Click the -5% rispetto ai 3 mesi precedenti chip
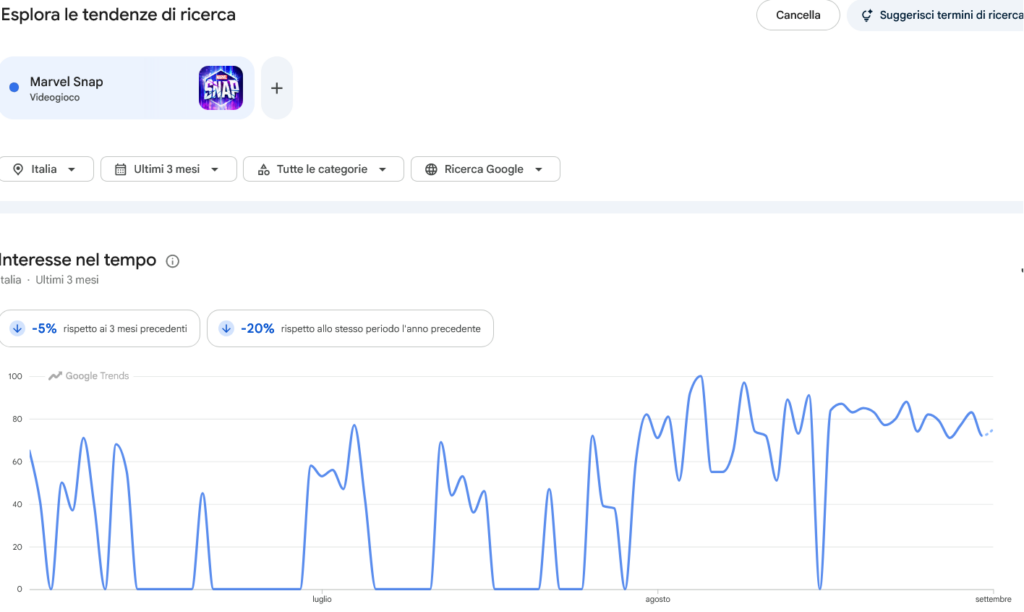 coord(99,329)
